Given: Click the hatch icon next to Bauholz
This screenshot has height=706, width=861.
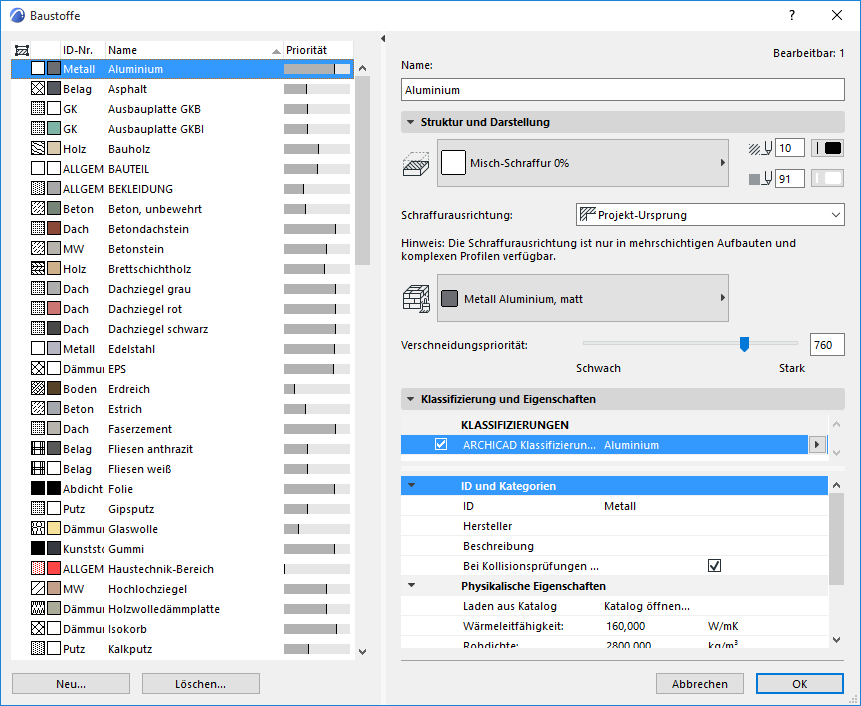Looking at the screenshot, I should coord(38,148).
